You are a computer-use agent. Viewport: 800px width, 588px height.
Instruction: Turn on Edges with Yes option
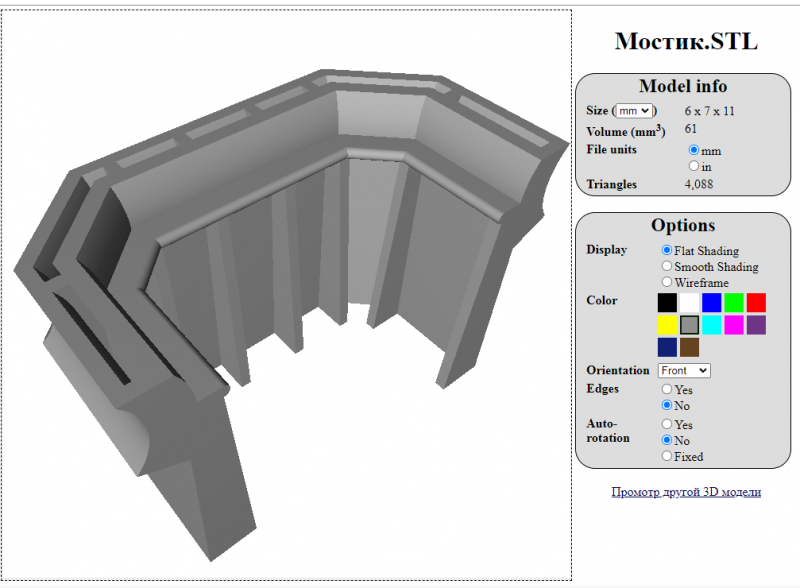pos(667,390)
